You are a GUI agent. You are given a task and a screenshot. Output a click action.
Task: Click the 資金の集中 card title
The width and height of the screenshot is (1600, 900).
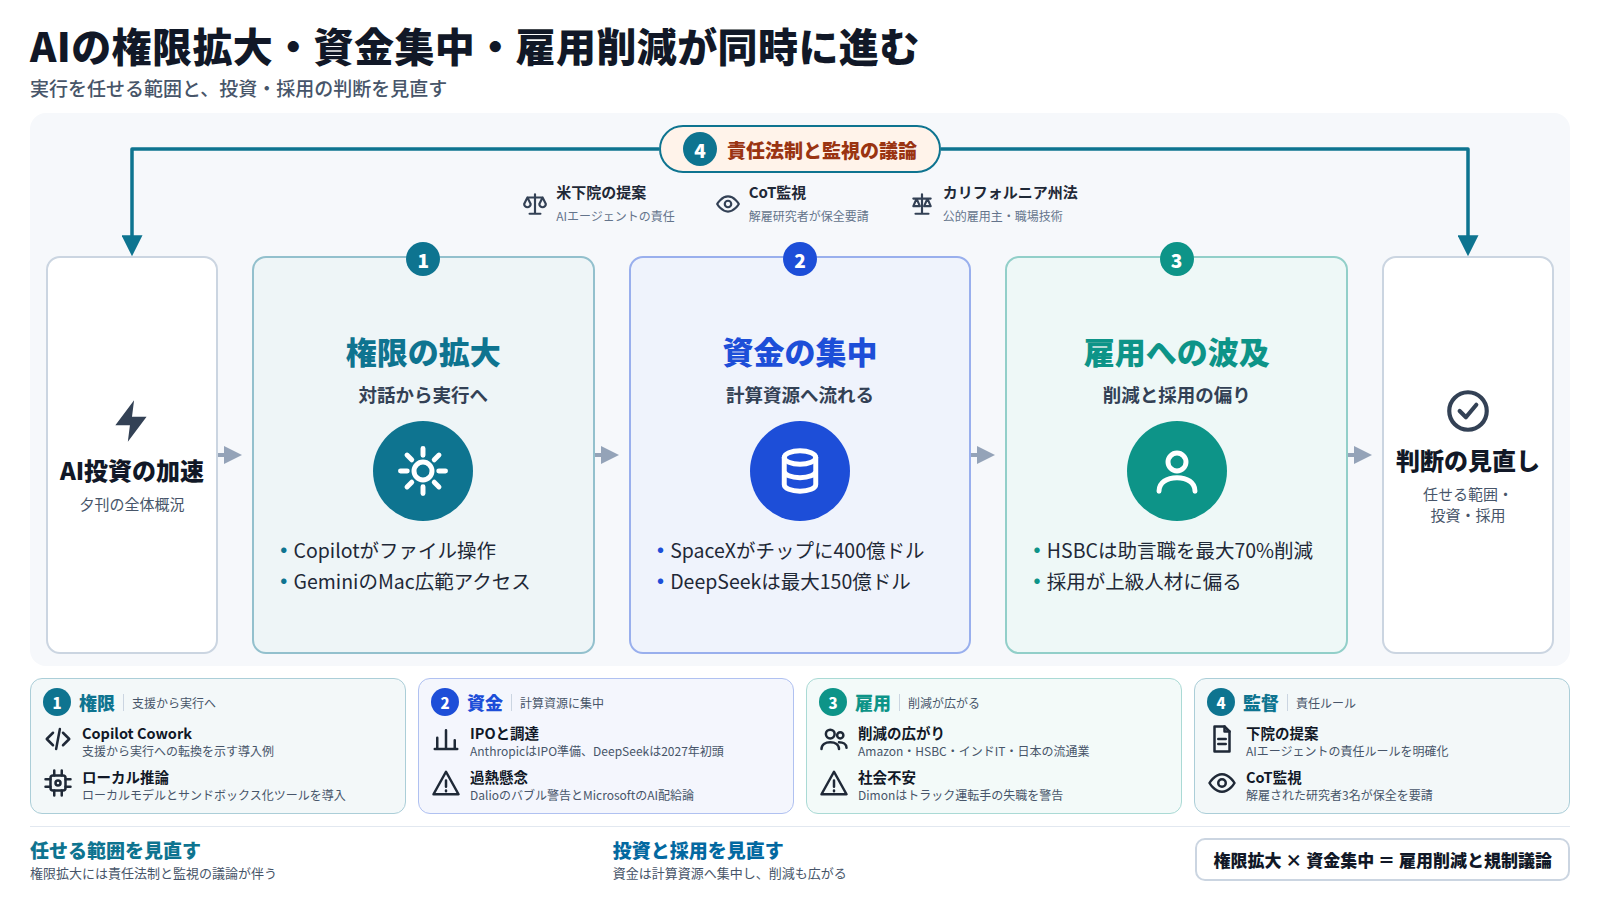(800, 353)
